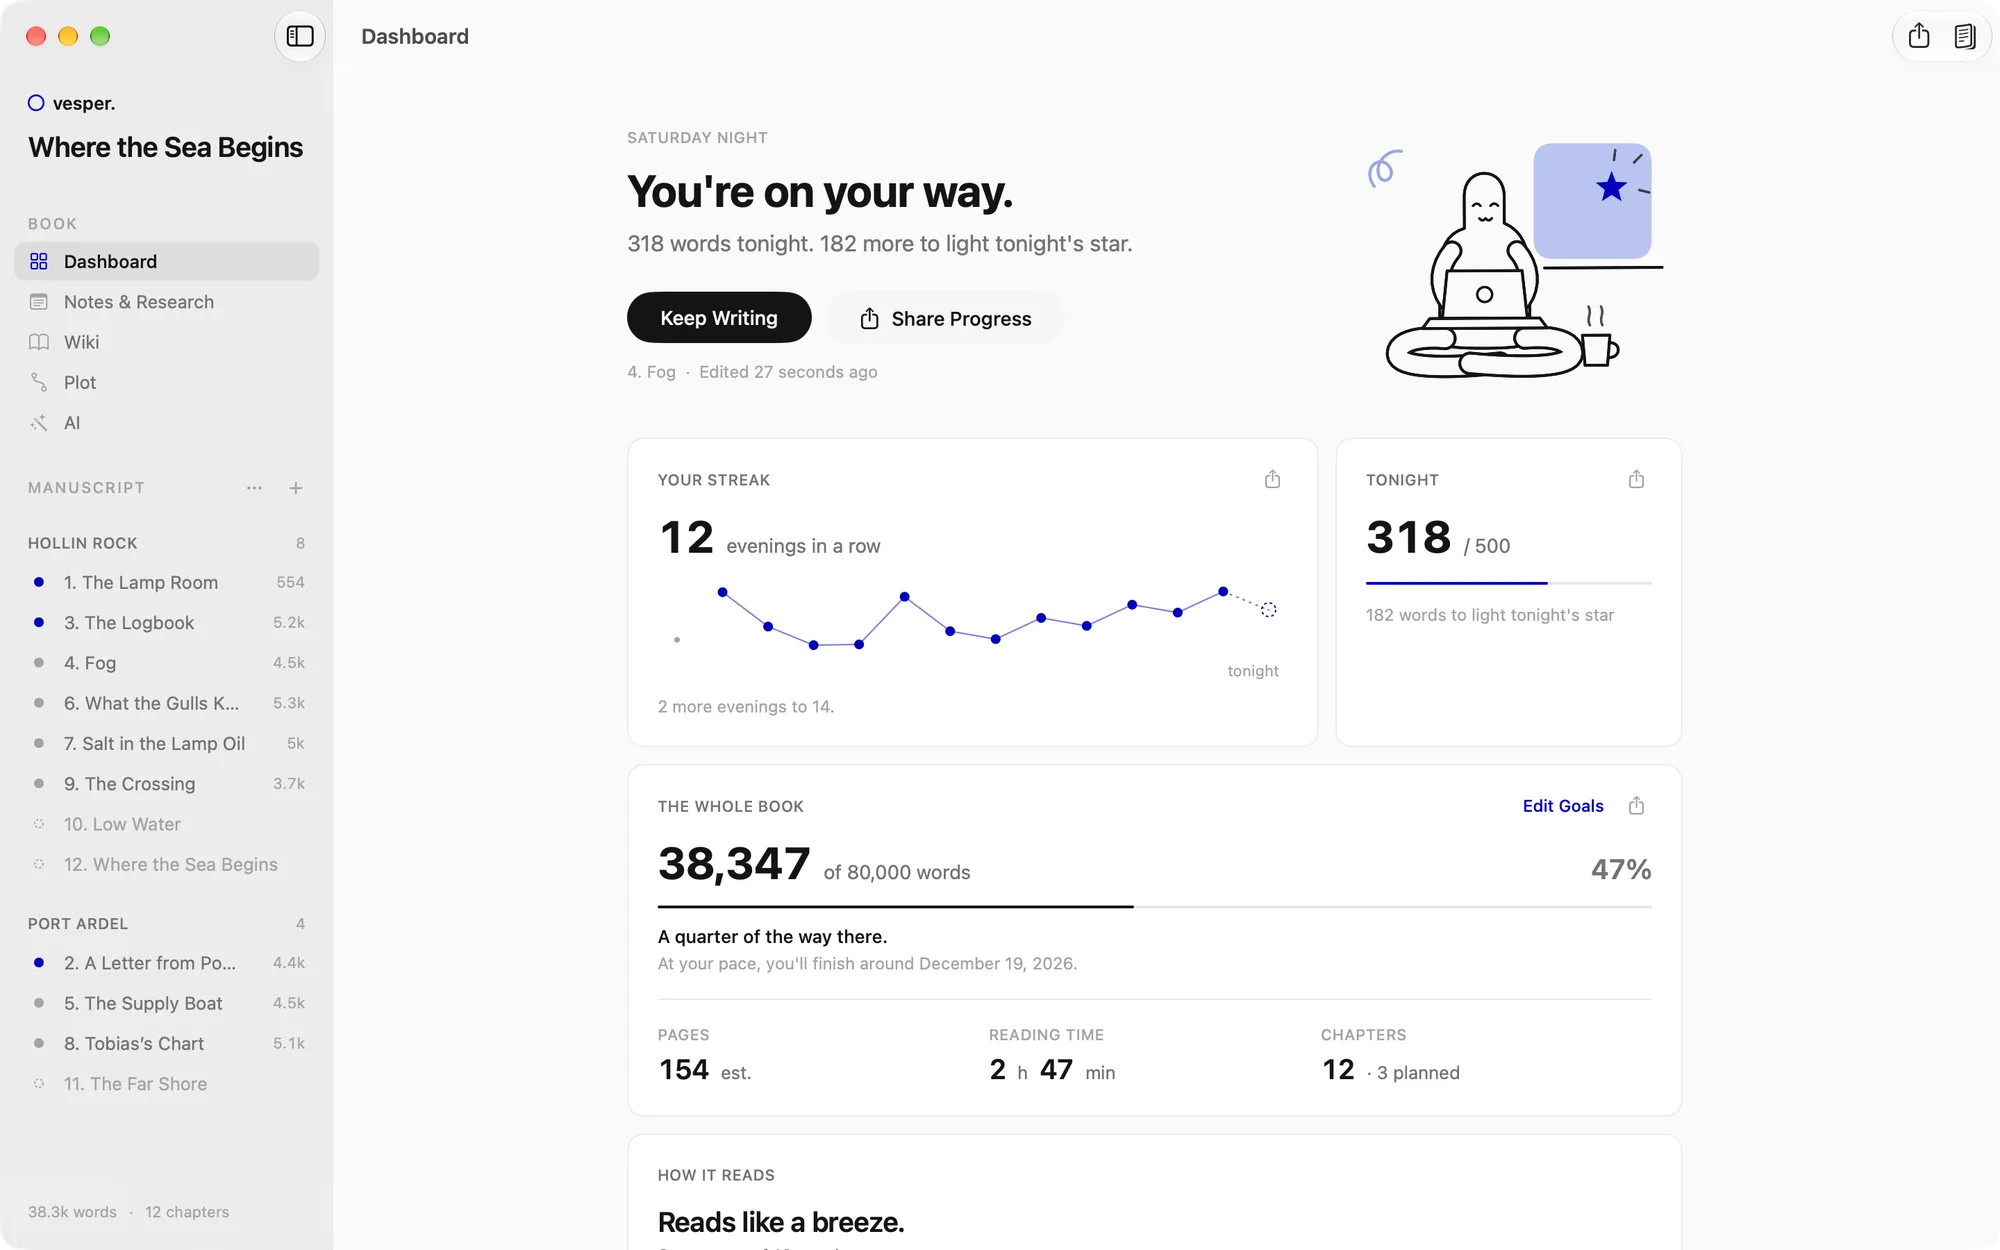Viewport: 2000px width, 1250px height.
Task: Open the share icon in top toolbar
Action: pos(1918,36)
